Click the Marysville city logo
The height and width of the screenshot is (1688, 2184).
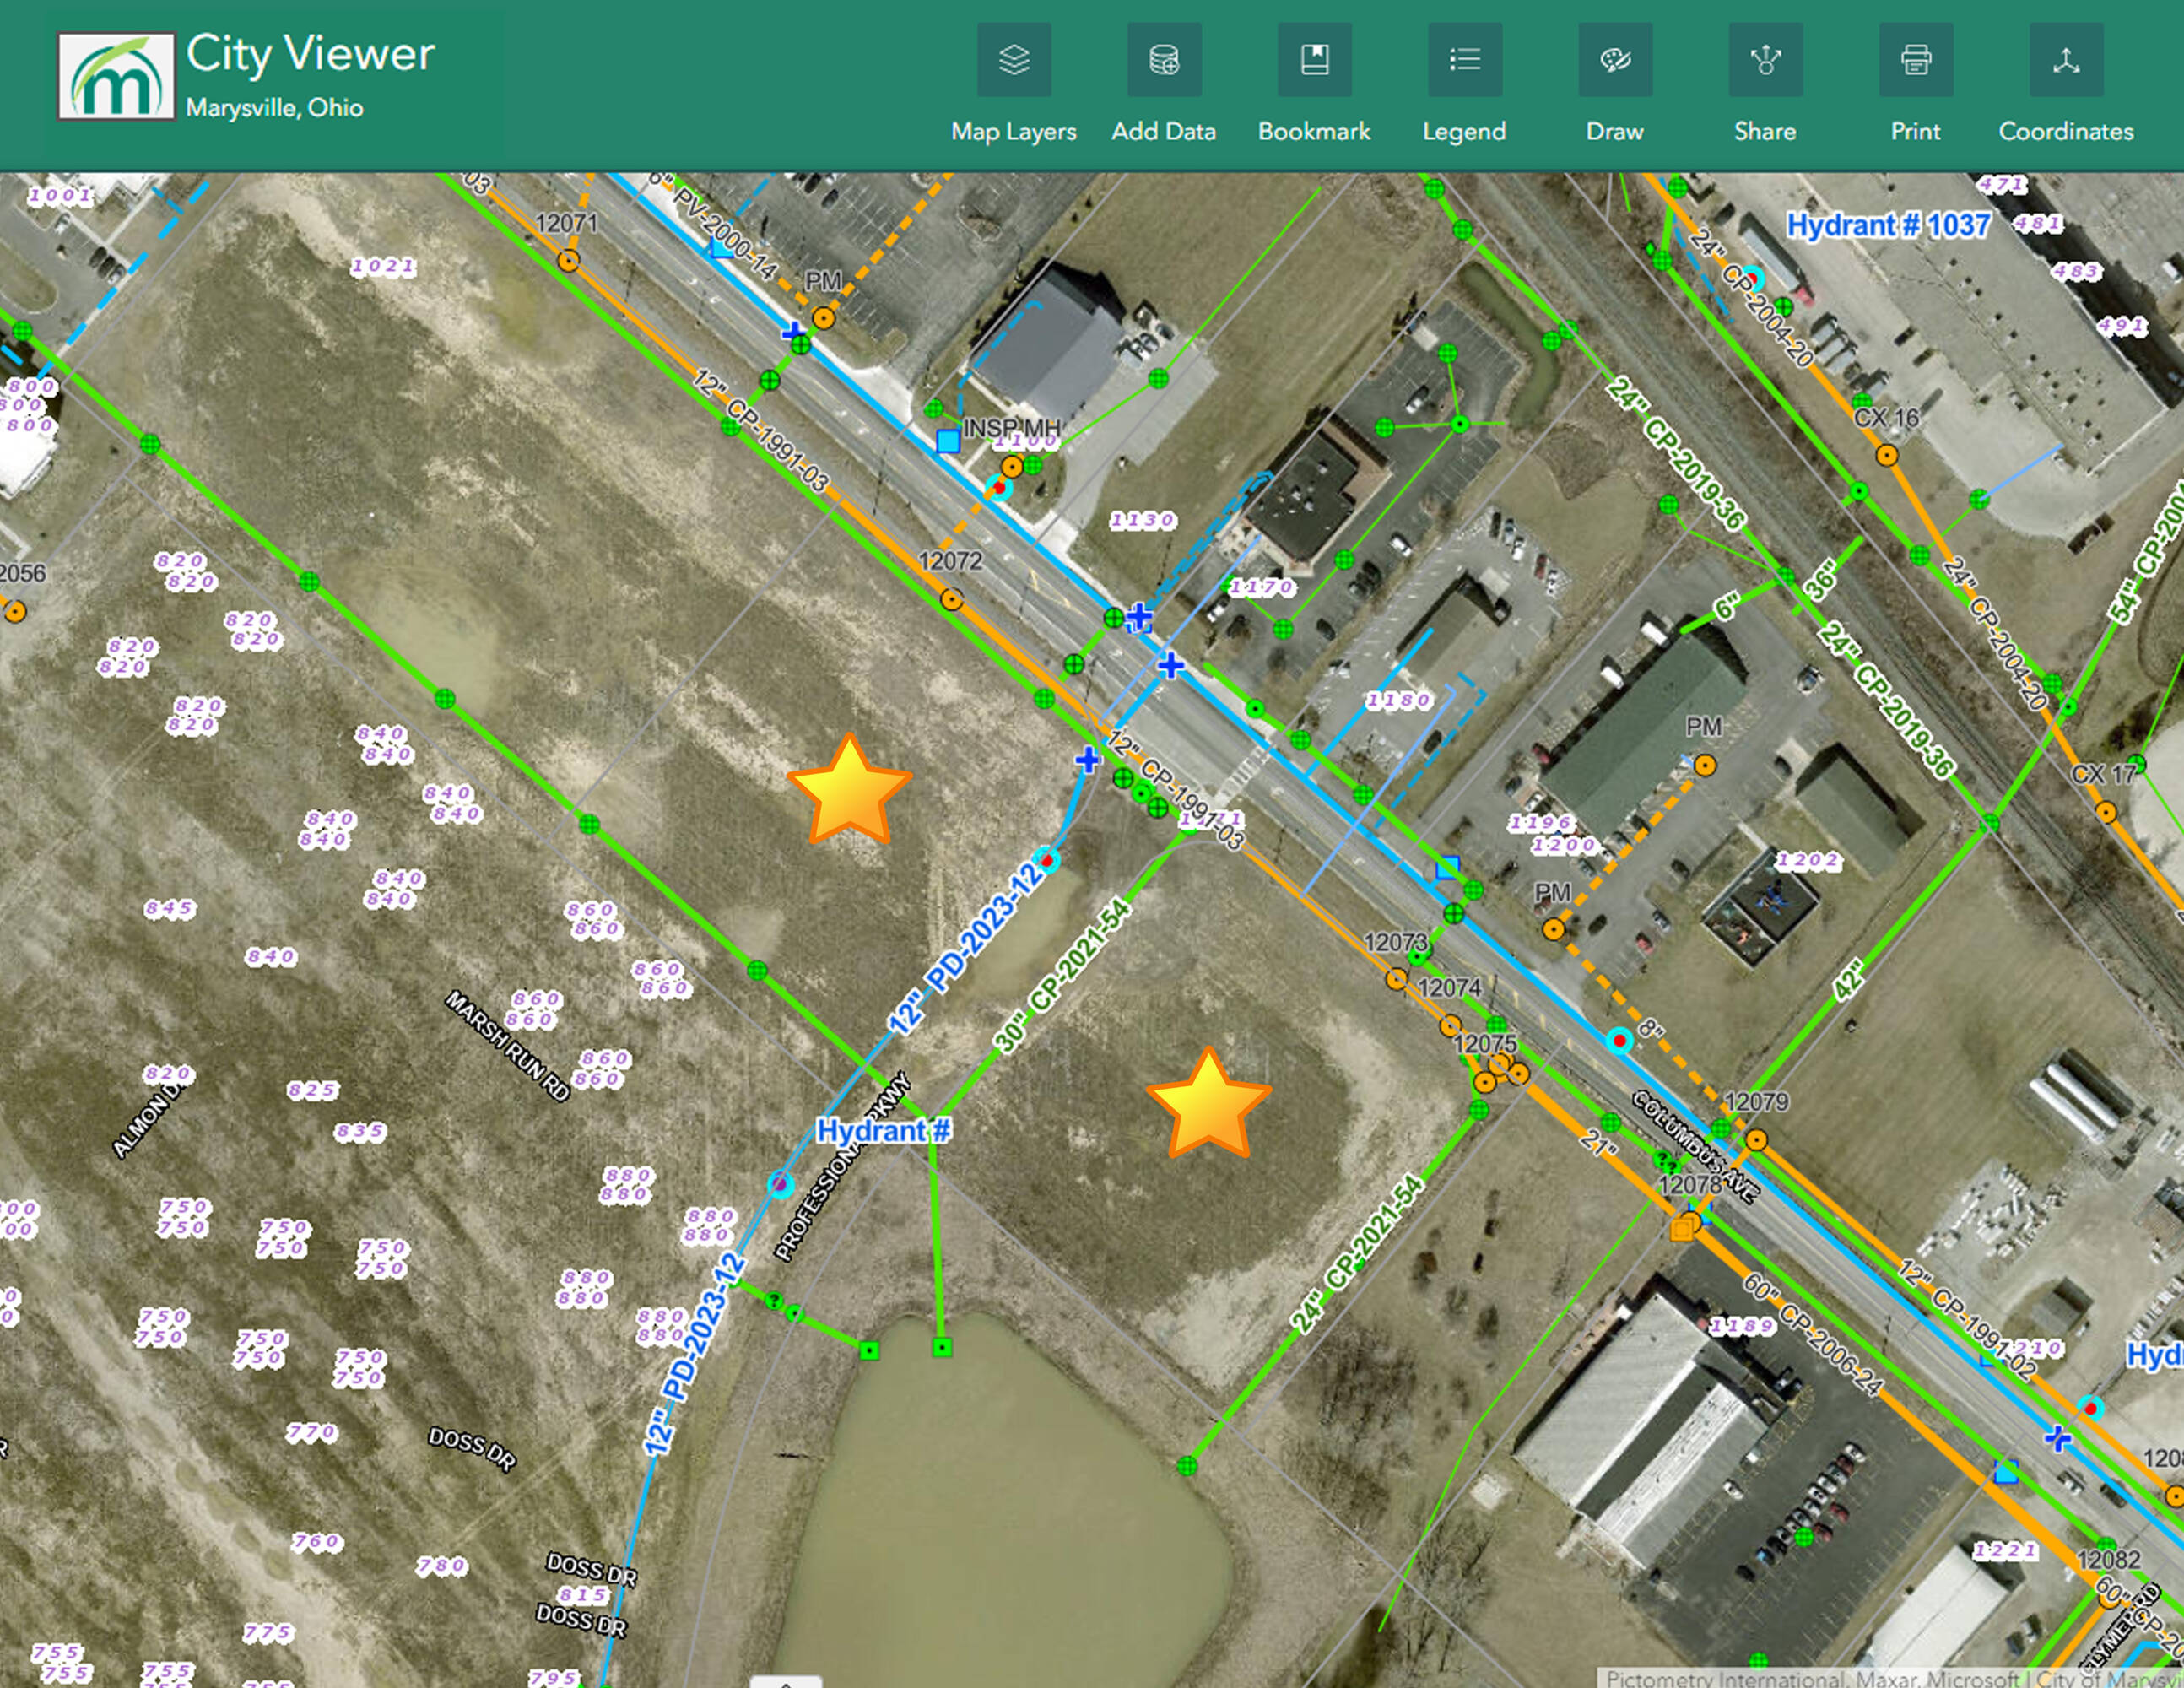(116, 77)
